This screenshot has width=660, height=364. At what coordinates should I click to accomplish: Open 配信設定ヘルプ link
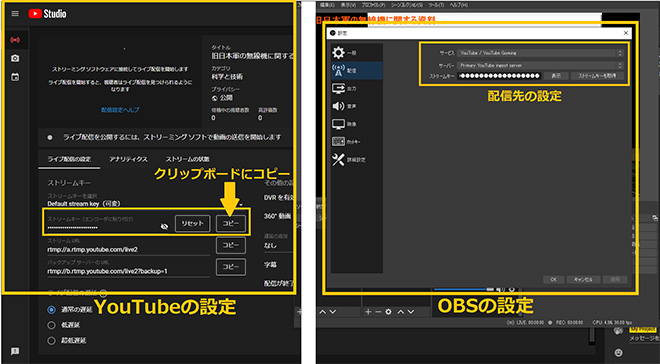pos(120,110)
